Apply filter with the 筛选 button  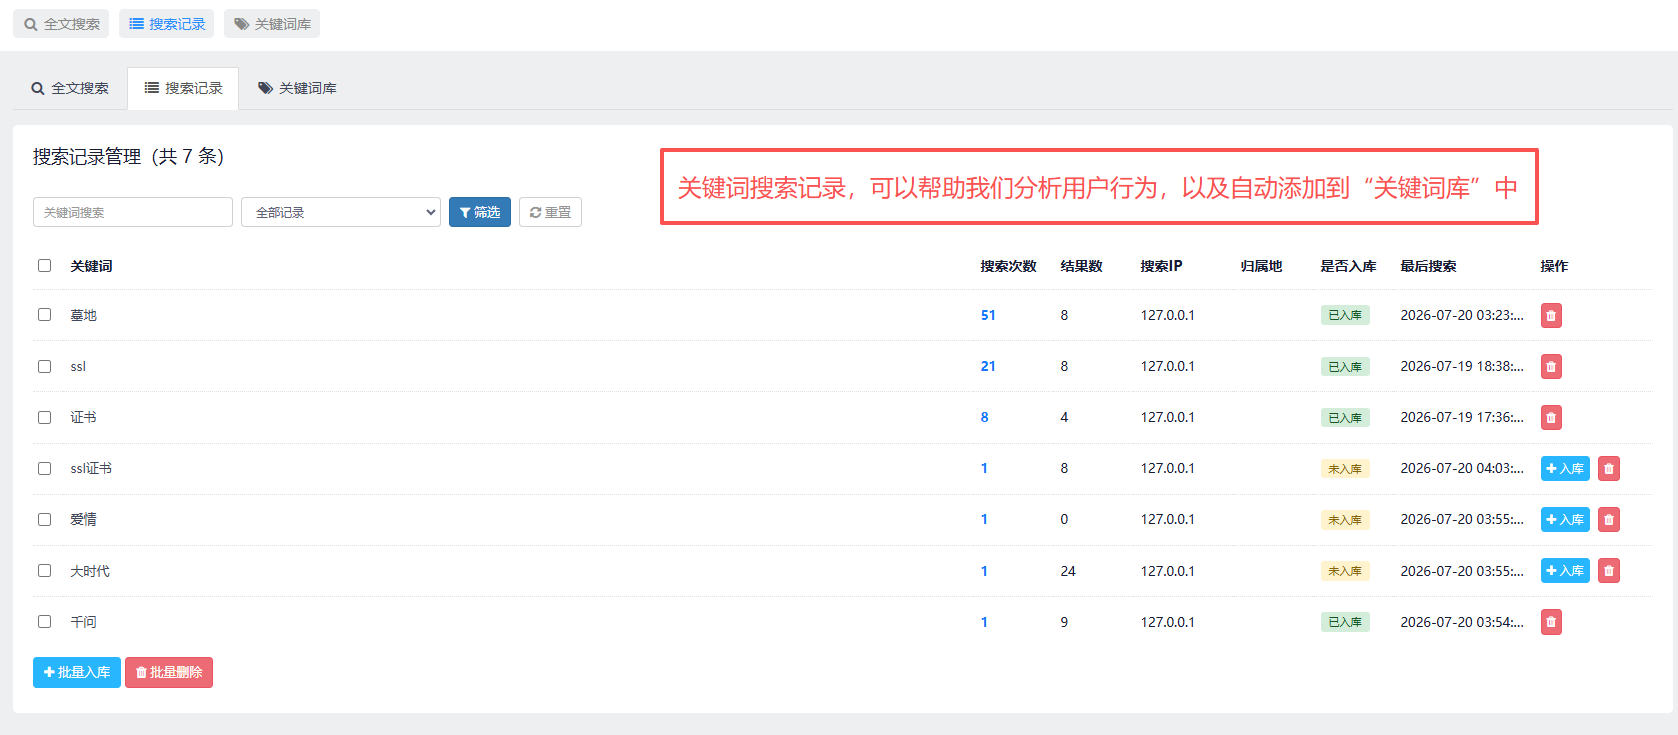[x=480, y=212]
